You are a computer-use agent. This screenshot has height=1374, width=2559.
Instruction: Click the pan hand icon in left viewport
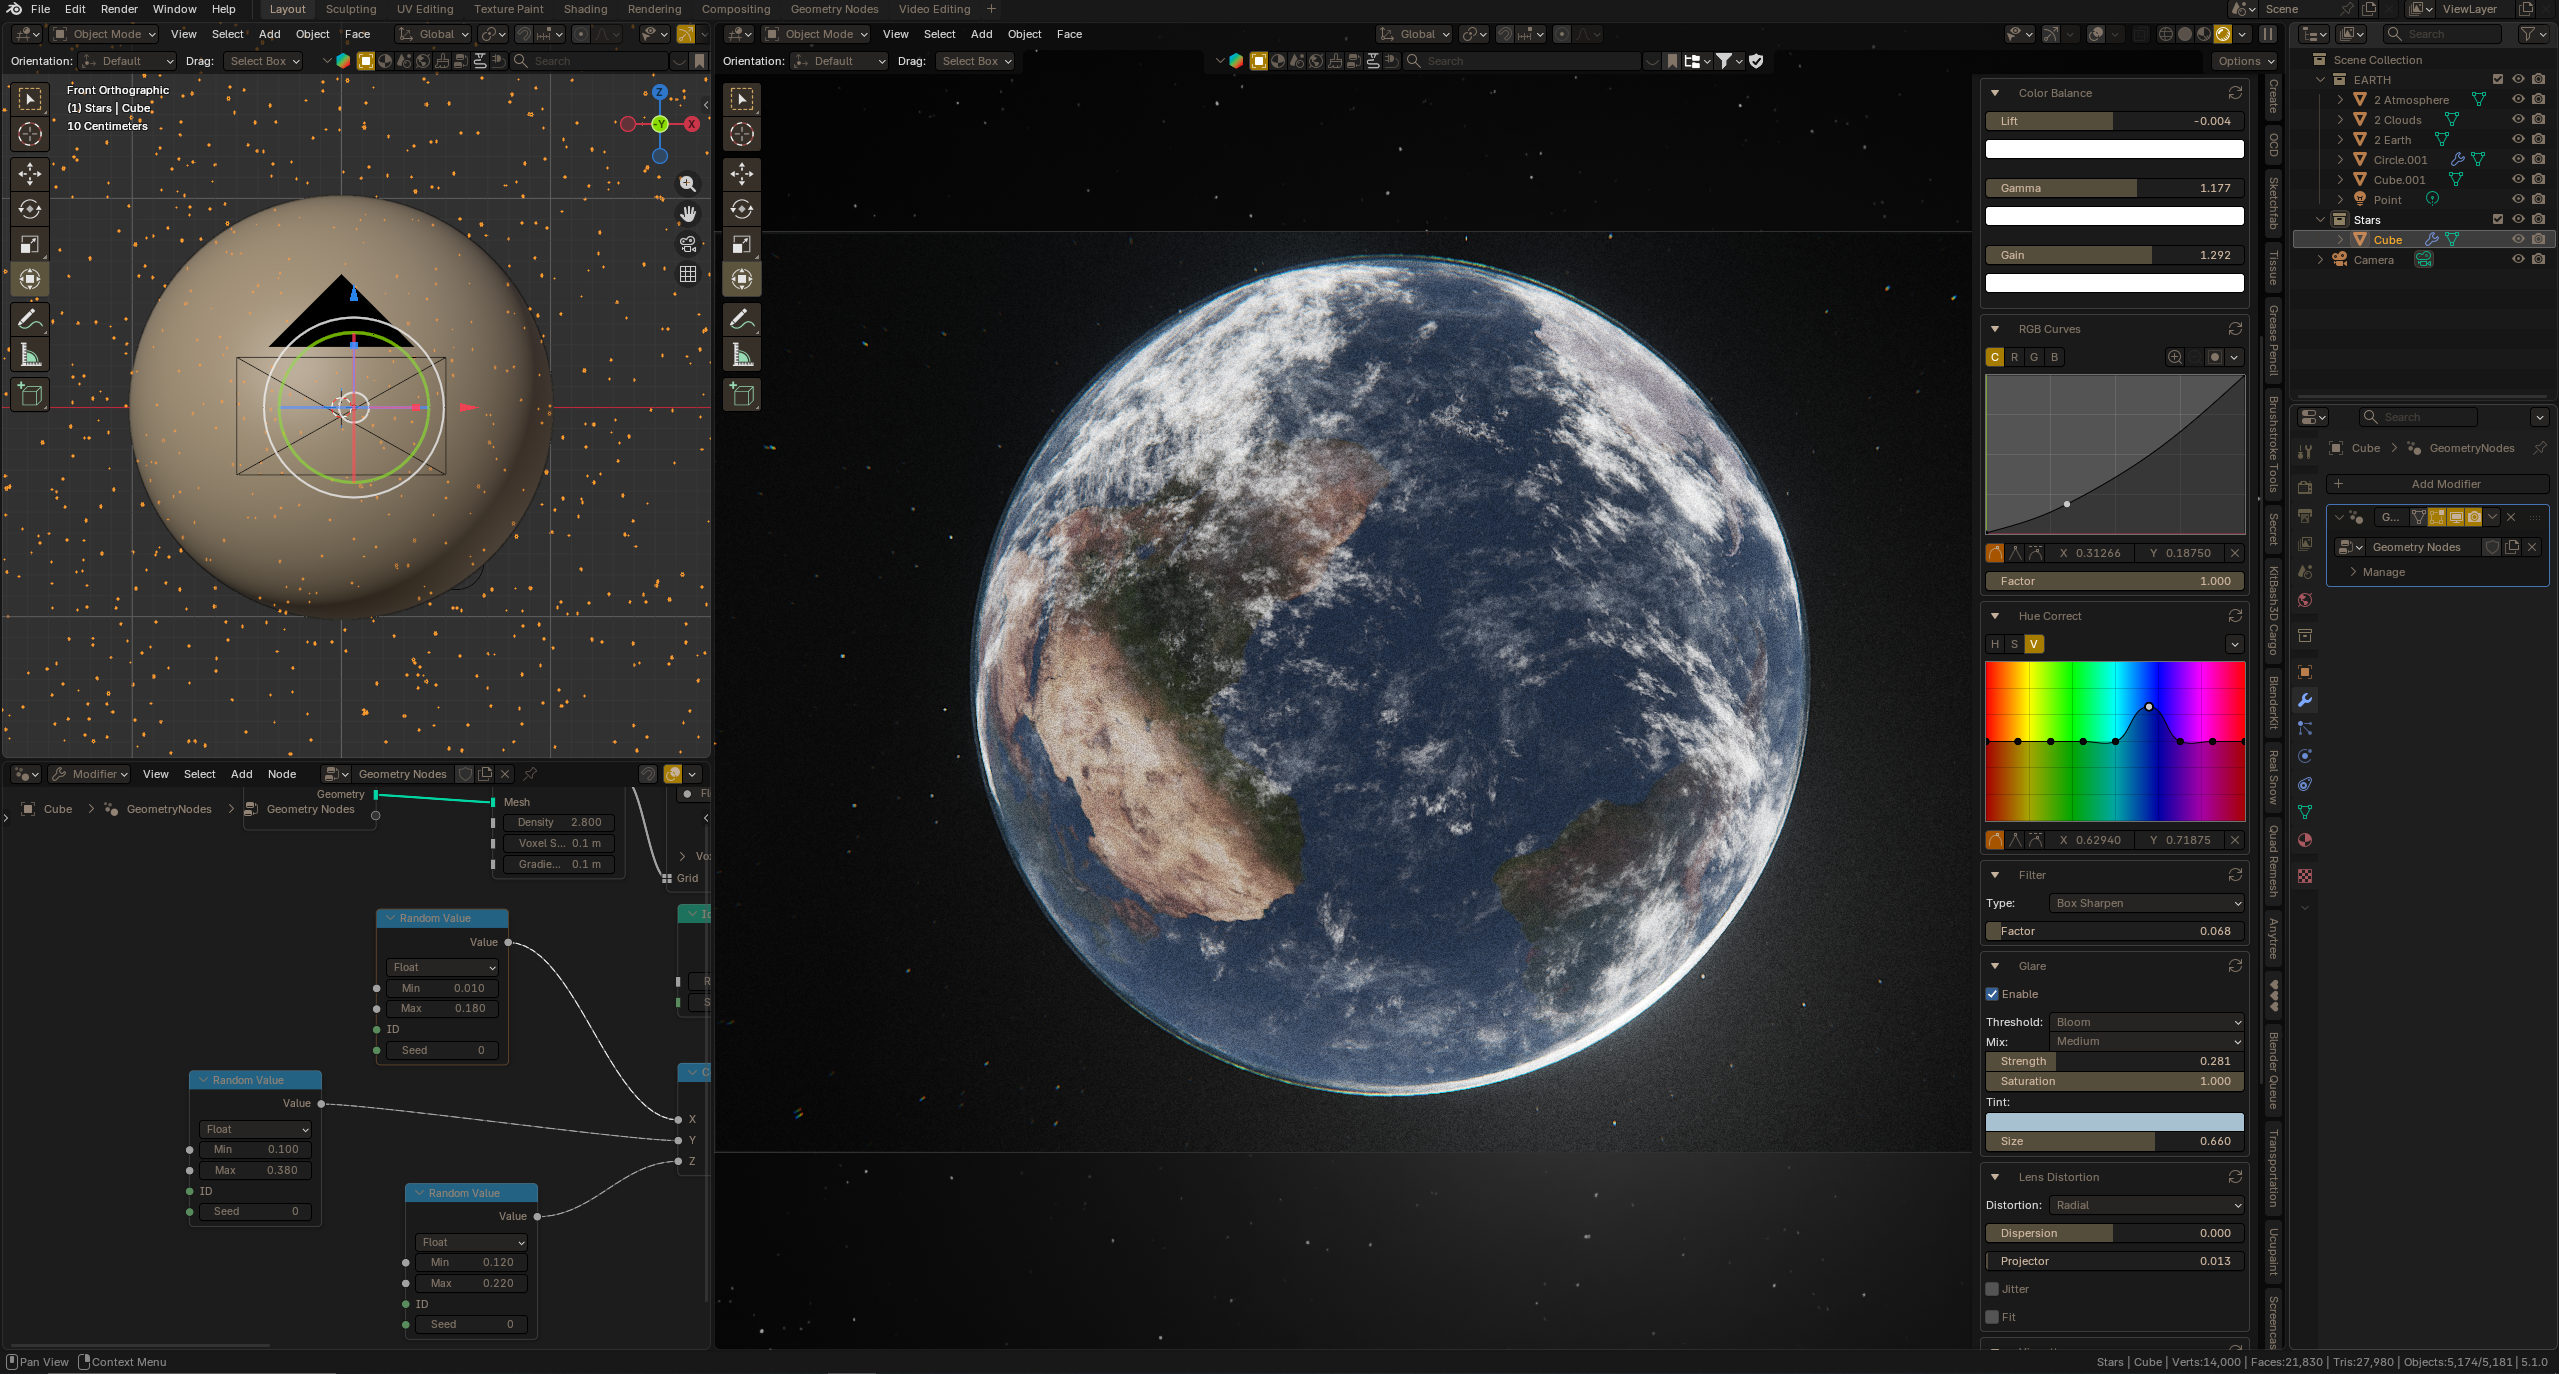pos(688,214)
